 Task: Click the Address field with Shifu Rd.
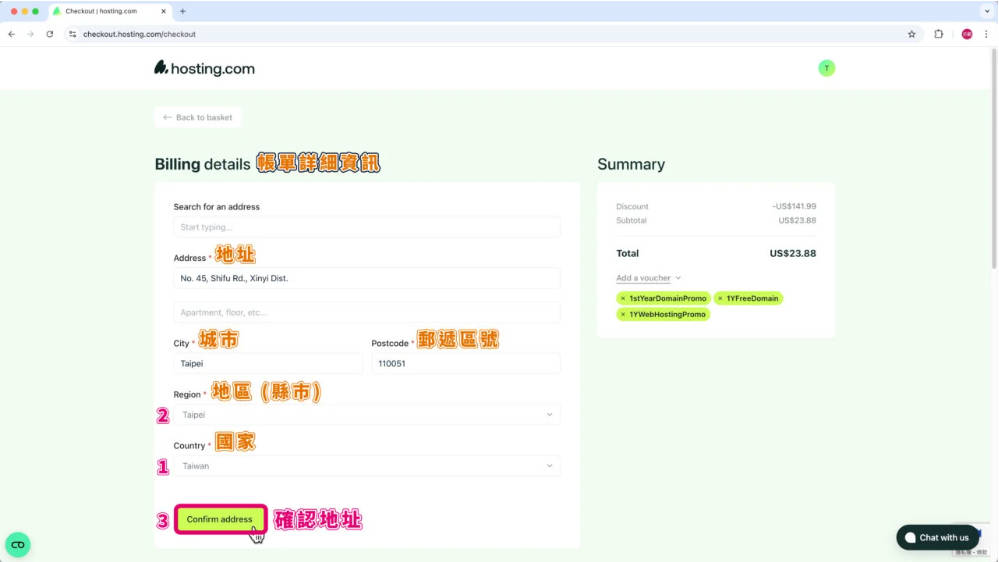[x=367, y=278]
